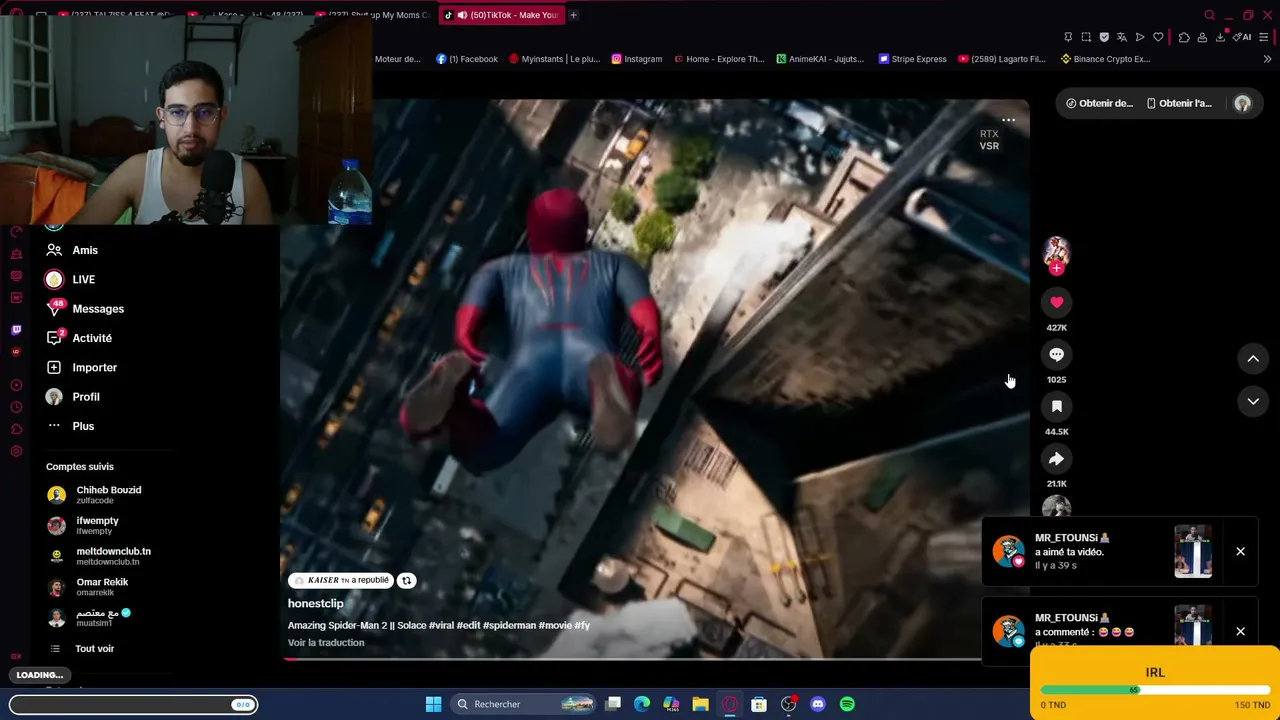Image resolution: width=1280 pixels, height=720 pixels.
Task: Click the 'Obtenir de...' coins button
Action: pyautogui.click(x=1099, y=103)
